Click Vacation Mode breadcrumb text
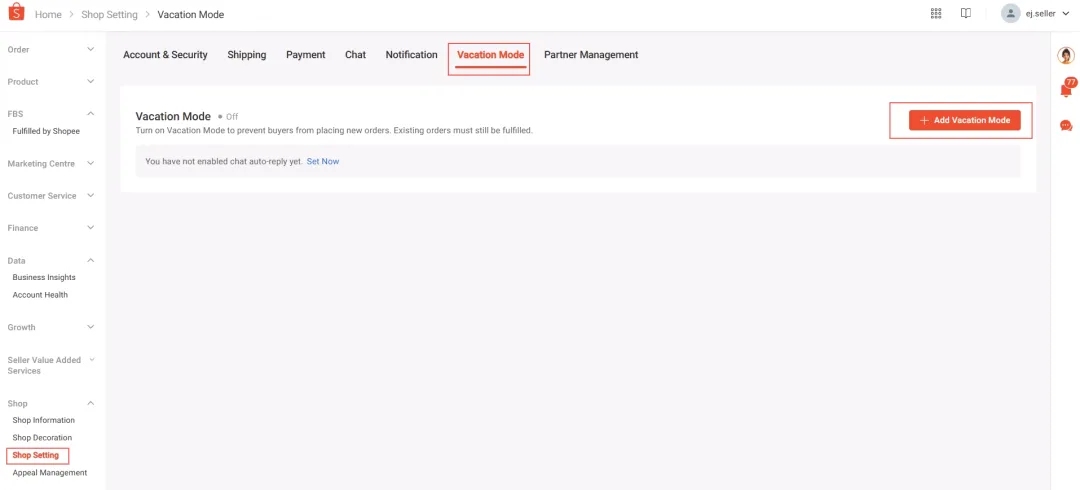 click(191, 14)
